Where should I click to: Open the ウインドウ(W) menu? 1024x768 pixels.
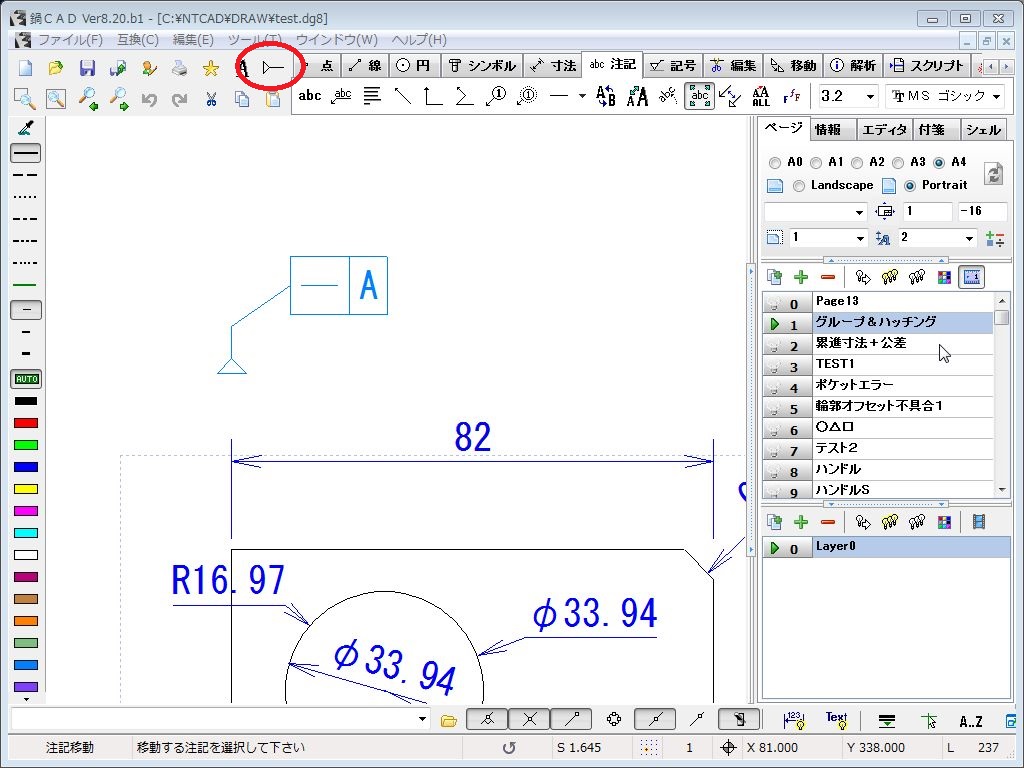point(336,40)
